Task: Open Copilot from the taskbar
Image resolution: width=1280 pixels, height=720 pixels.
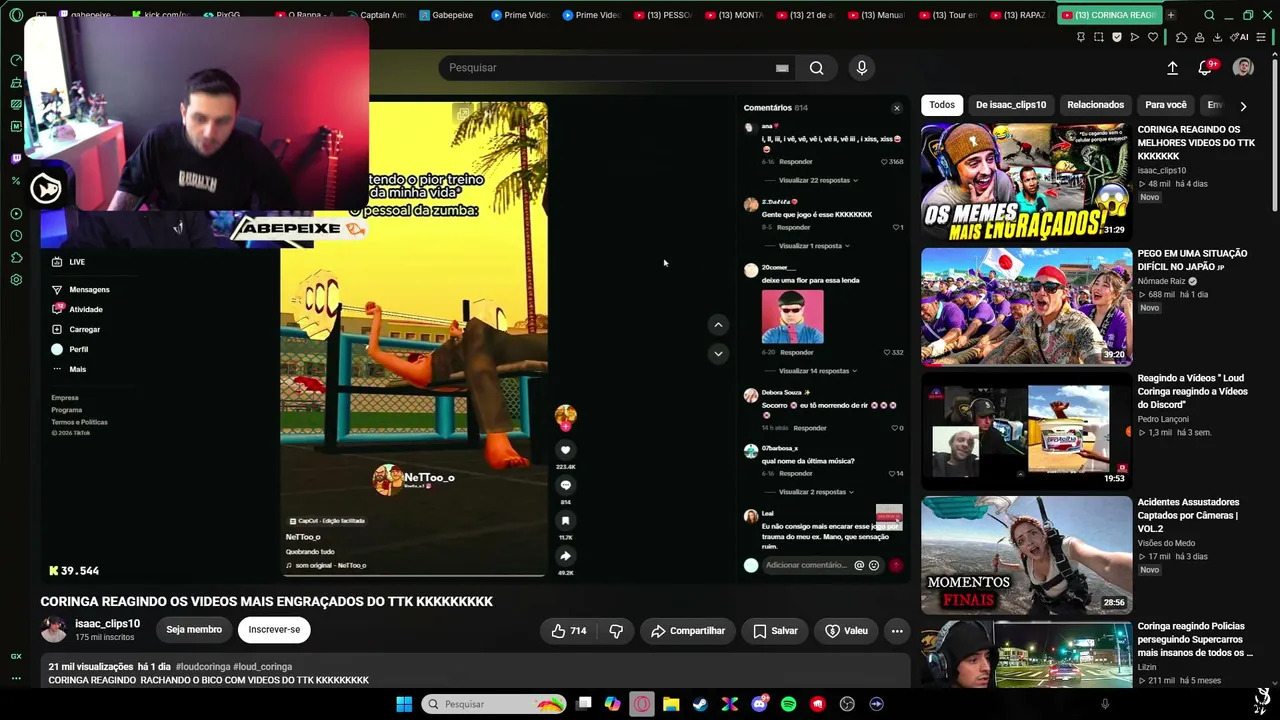Action: [x=613, y=704]
